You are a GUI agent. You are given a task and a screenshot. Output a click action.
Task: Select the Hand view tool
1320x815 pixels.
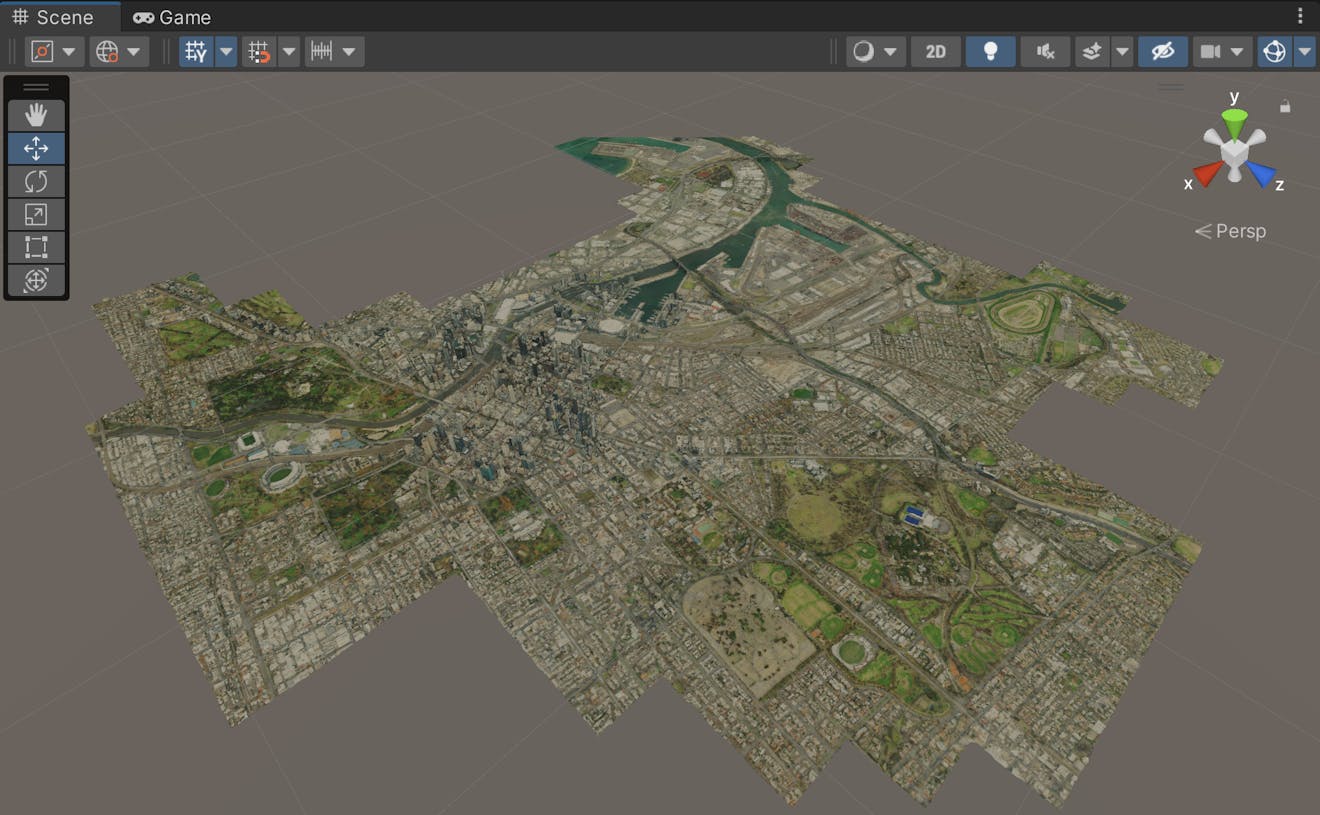36,116
